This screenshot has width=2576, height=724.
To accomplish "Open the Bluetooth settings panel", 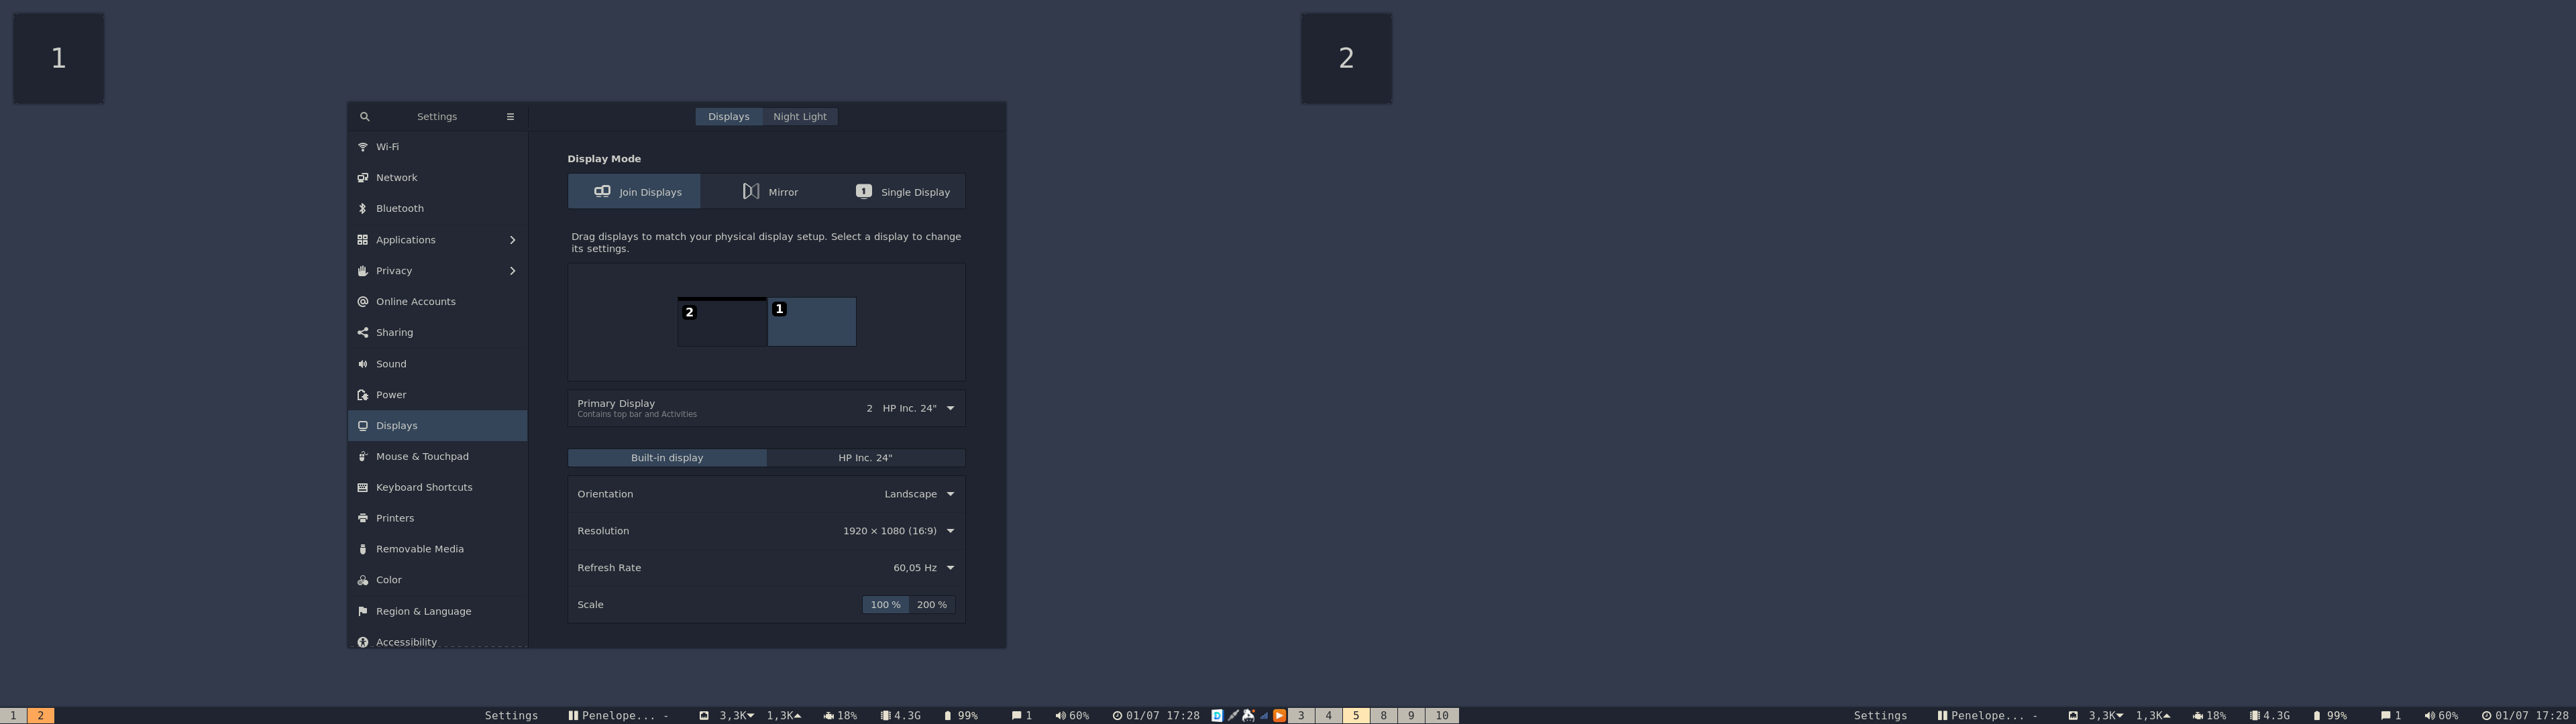I will pyautogui.click(x=400, y=209).
